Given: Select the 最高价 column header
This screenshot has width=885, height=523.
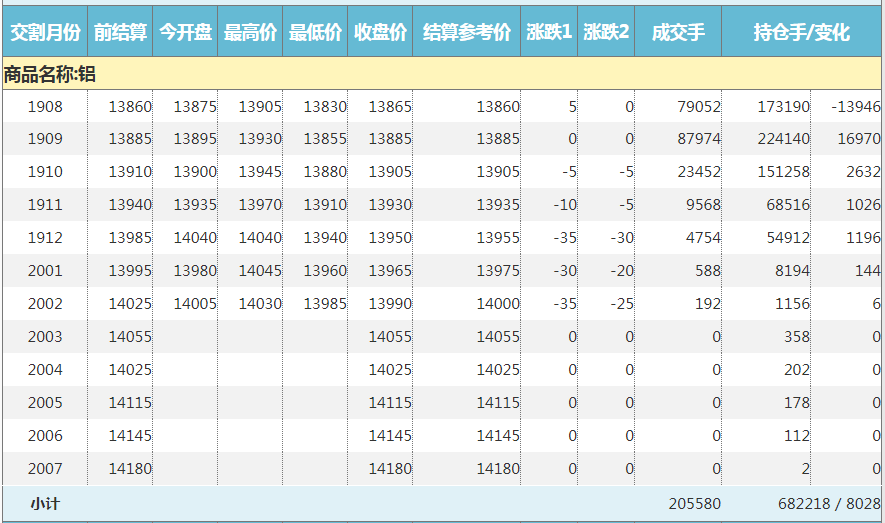Looking at the screenshot, I should coord(250,33).
